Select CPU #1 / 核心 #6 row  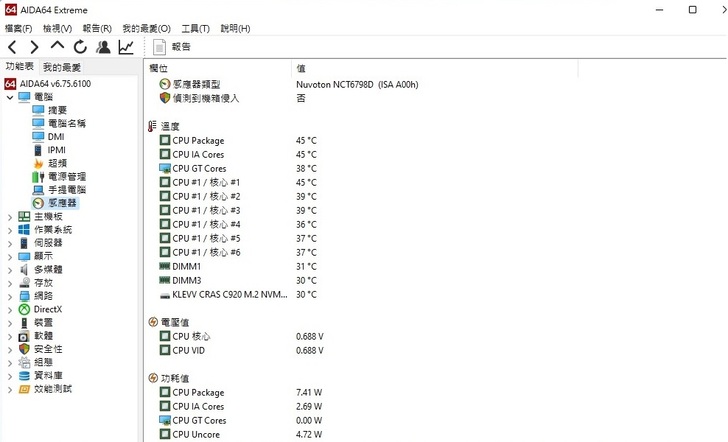click(x=239, y=252)
